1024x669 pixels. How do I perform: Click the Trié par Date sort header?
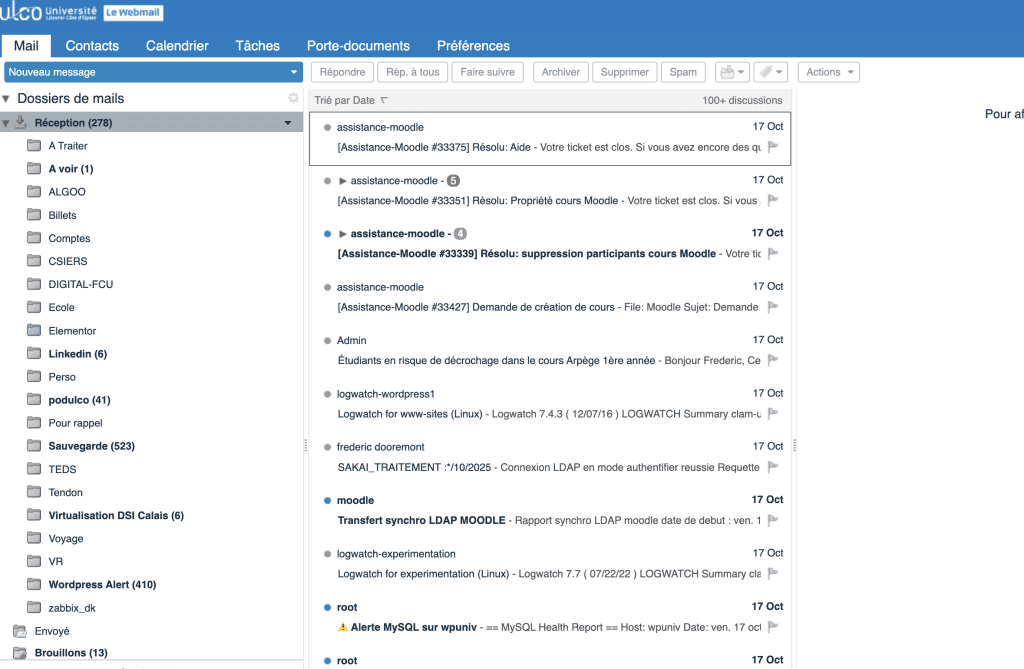[350, 100]
